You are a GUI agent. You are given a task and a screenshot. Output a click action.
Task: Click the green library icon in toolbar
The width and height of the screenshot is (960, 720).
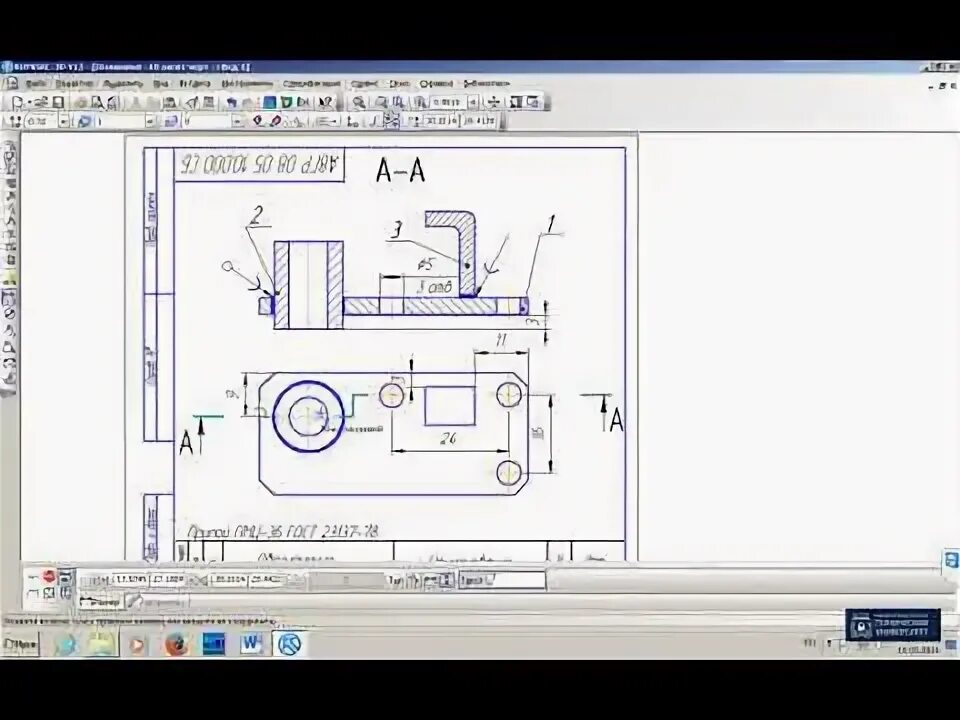(286, 102)
